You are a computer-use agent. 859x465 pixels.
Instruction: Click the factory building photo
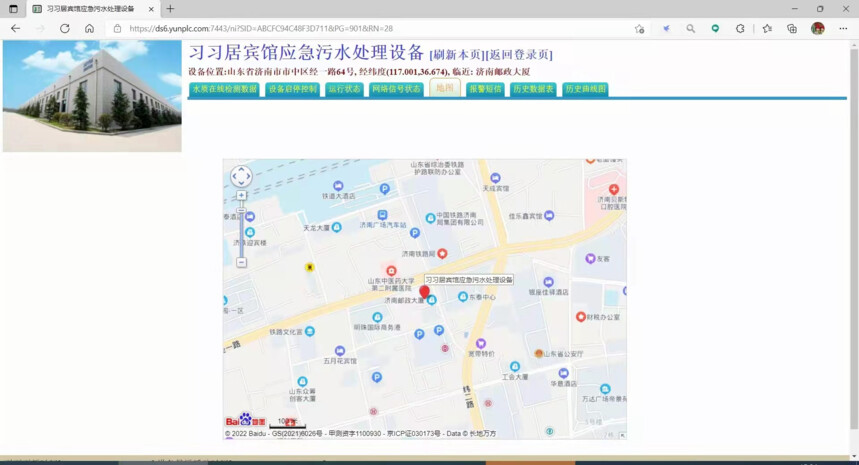(92, 96)
